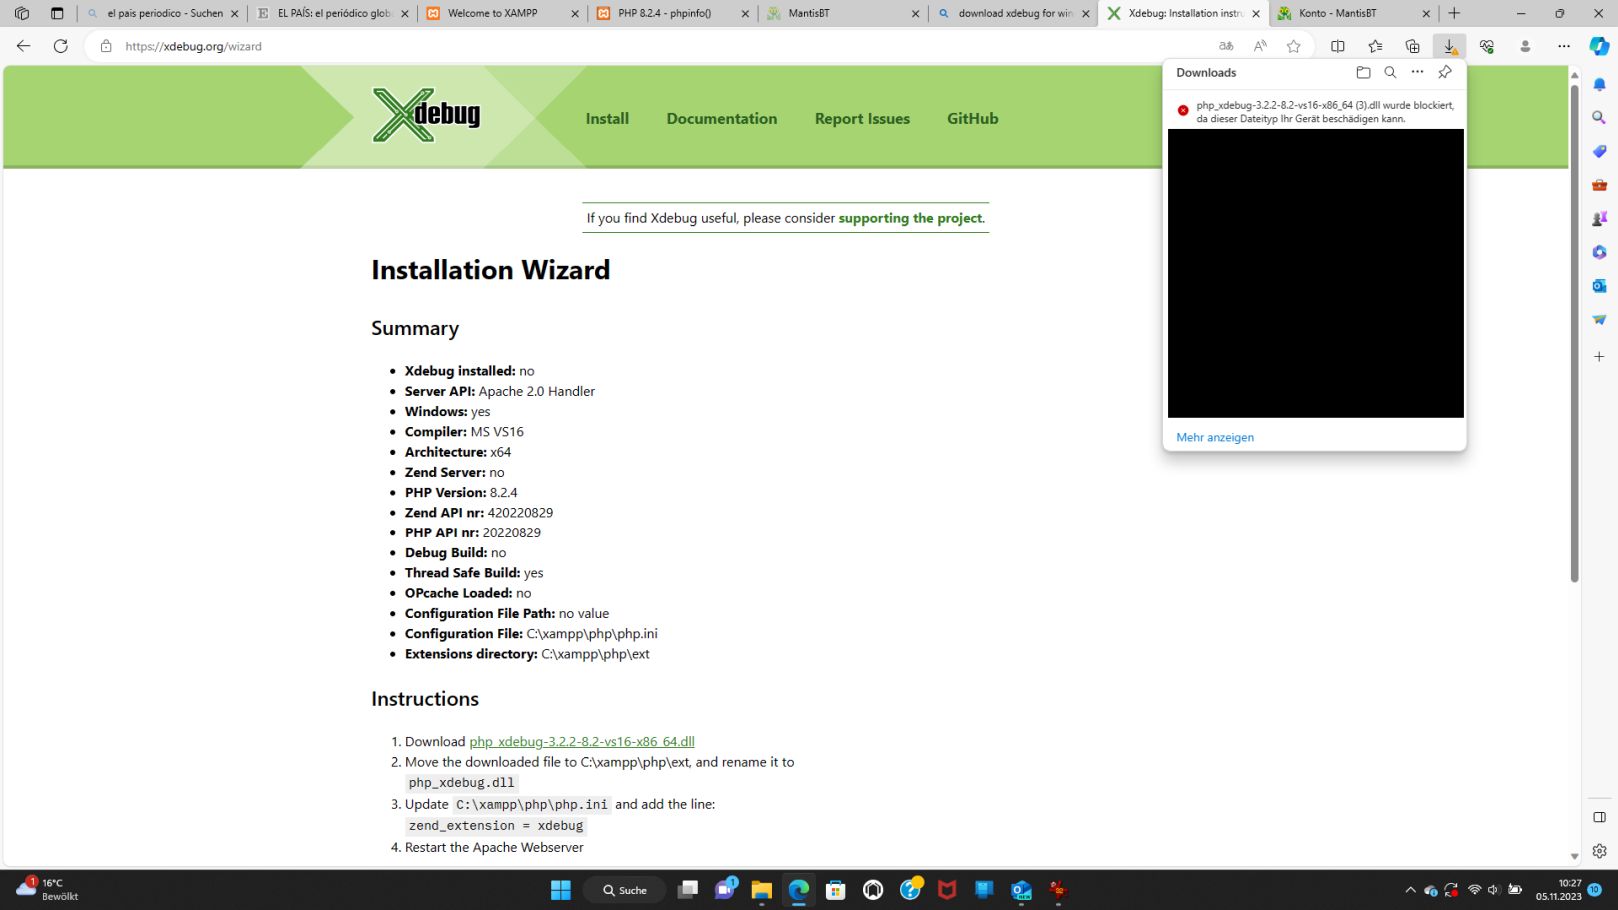This screenshot has height=910, width=1618.
Task: Open the taskbar Suche search box
Action: click(626, 890)
